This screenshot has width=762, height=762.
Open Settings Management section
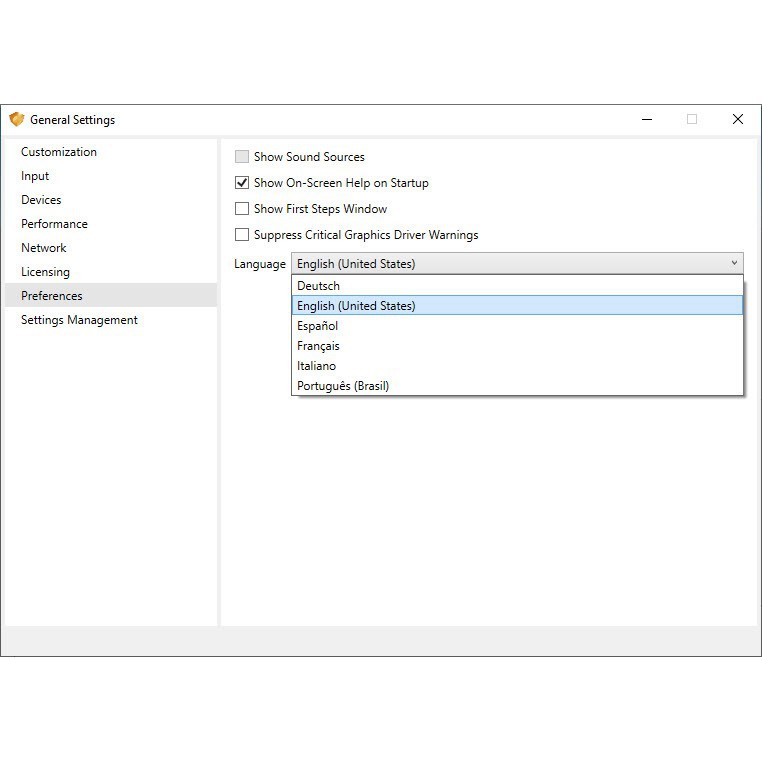(79, 320)
